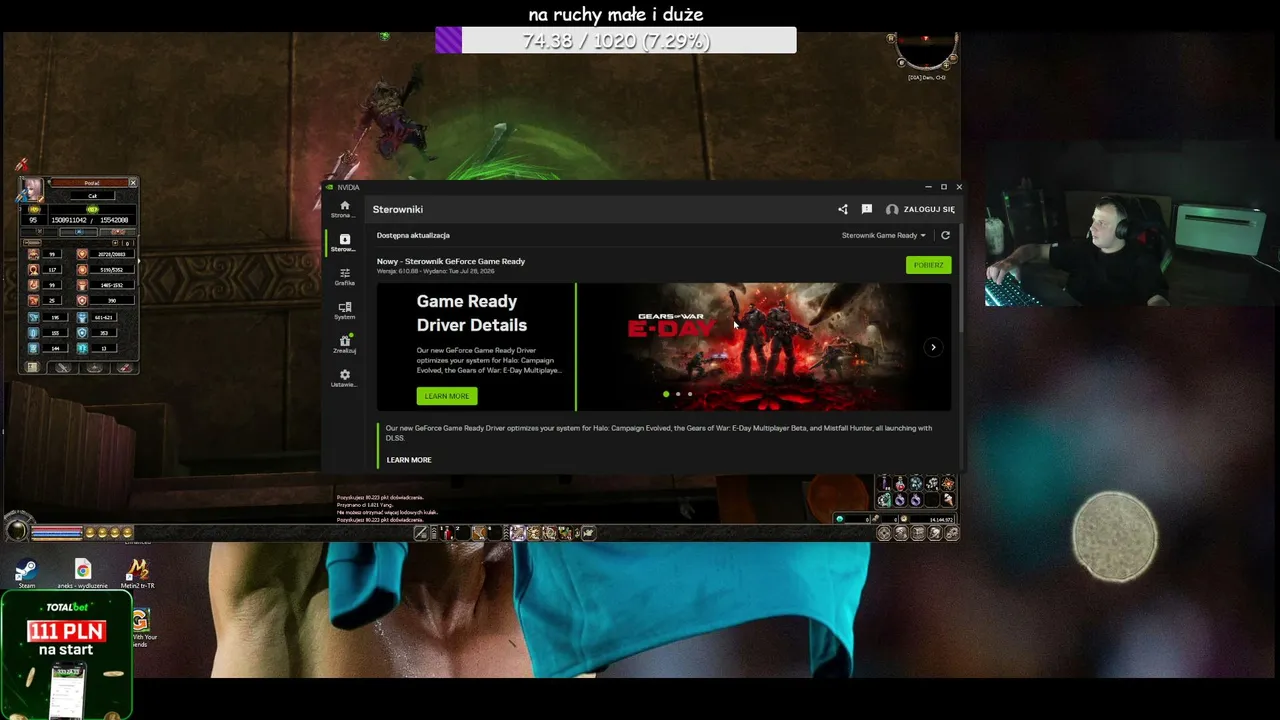Advance the banner carousel with next arrow
1280x720 pixels.
pos(933,347)
